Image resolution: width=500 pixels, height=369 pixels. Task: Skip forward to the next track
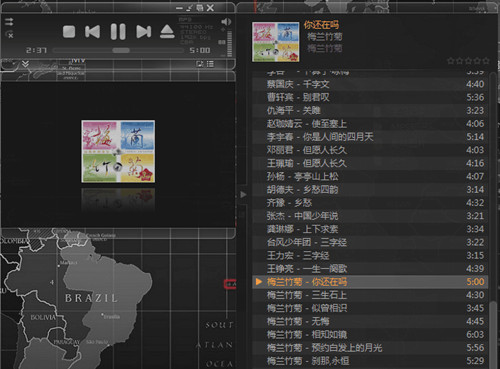144,32
